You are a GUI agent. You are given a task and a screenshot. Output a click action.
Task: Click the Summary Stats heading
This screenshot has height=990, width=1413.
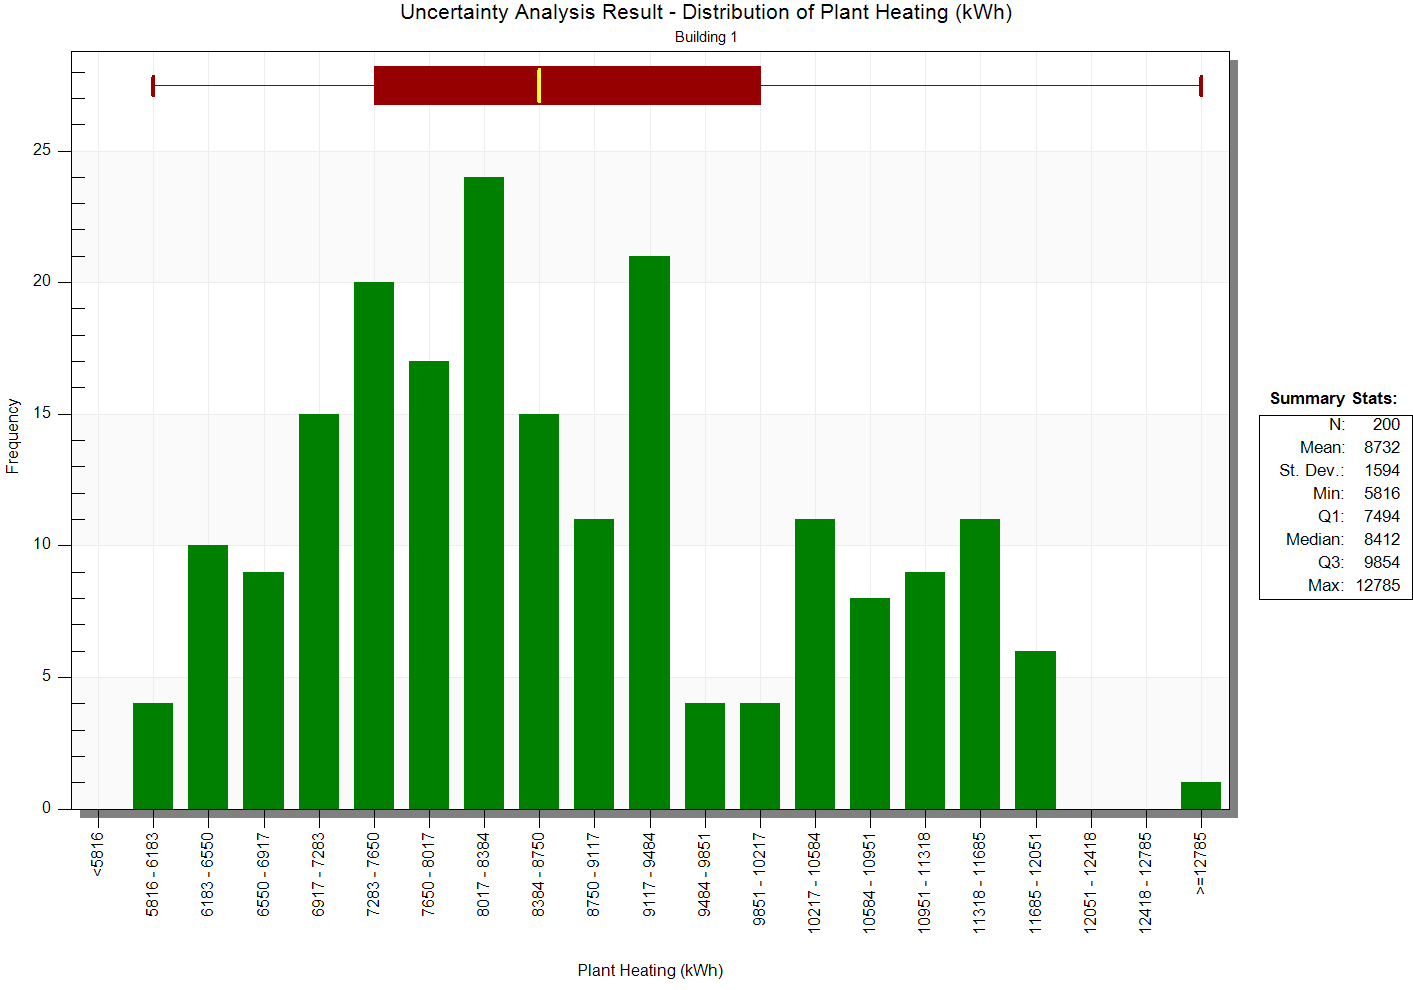coord(1333,398)
